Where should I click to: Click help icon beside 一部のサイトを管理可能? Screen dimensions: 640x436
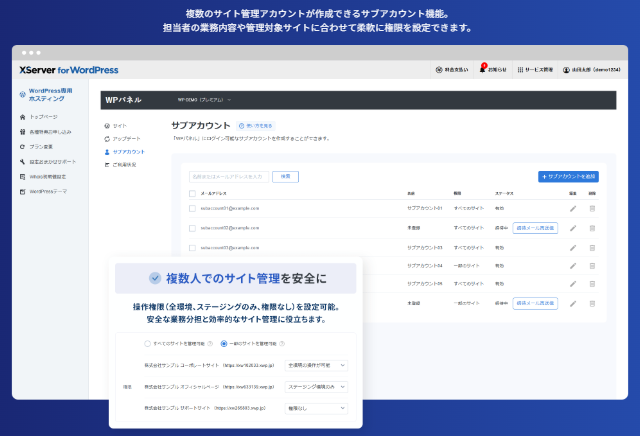click(x=282, y=344)
